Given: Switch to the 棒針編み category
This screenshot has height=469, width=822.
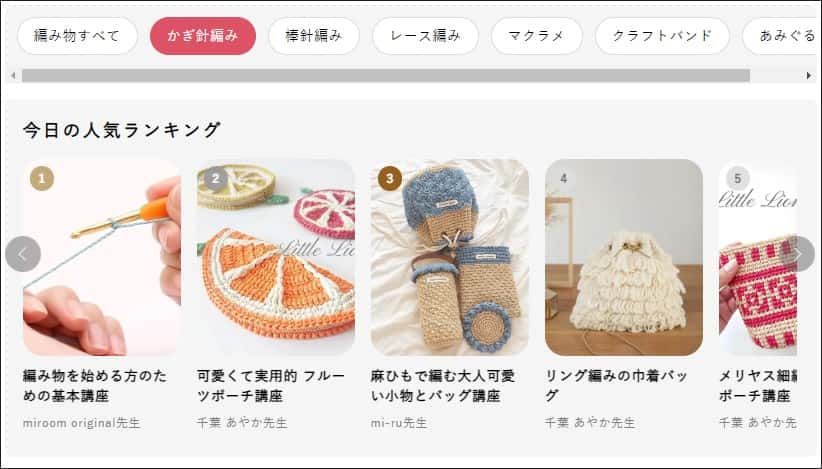Looking at the screenshot, I should 313,36.
